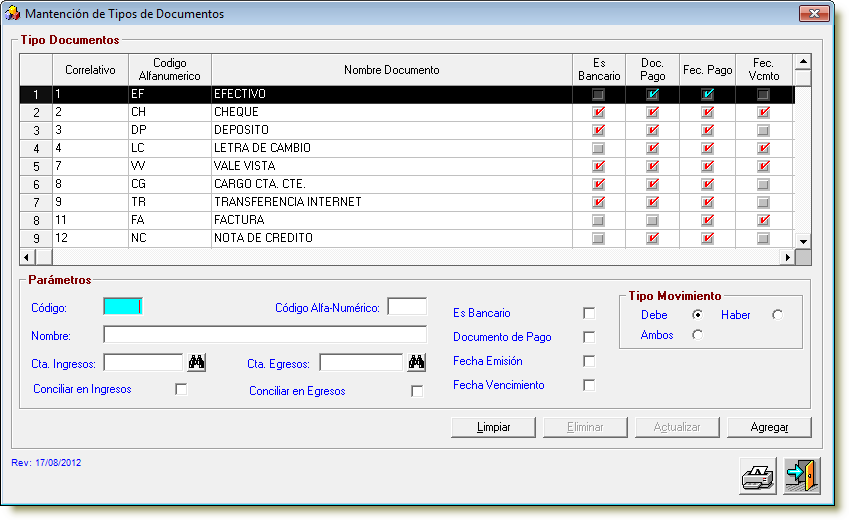Select the DEPOSITO document row

coord(407,130)
